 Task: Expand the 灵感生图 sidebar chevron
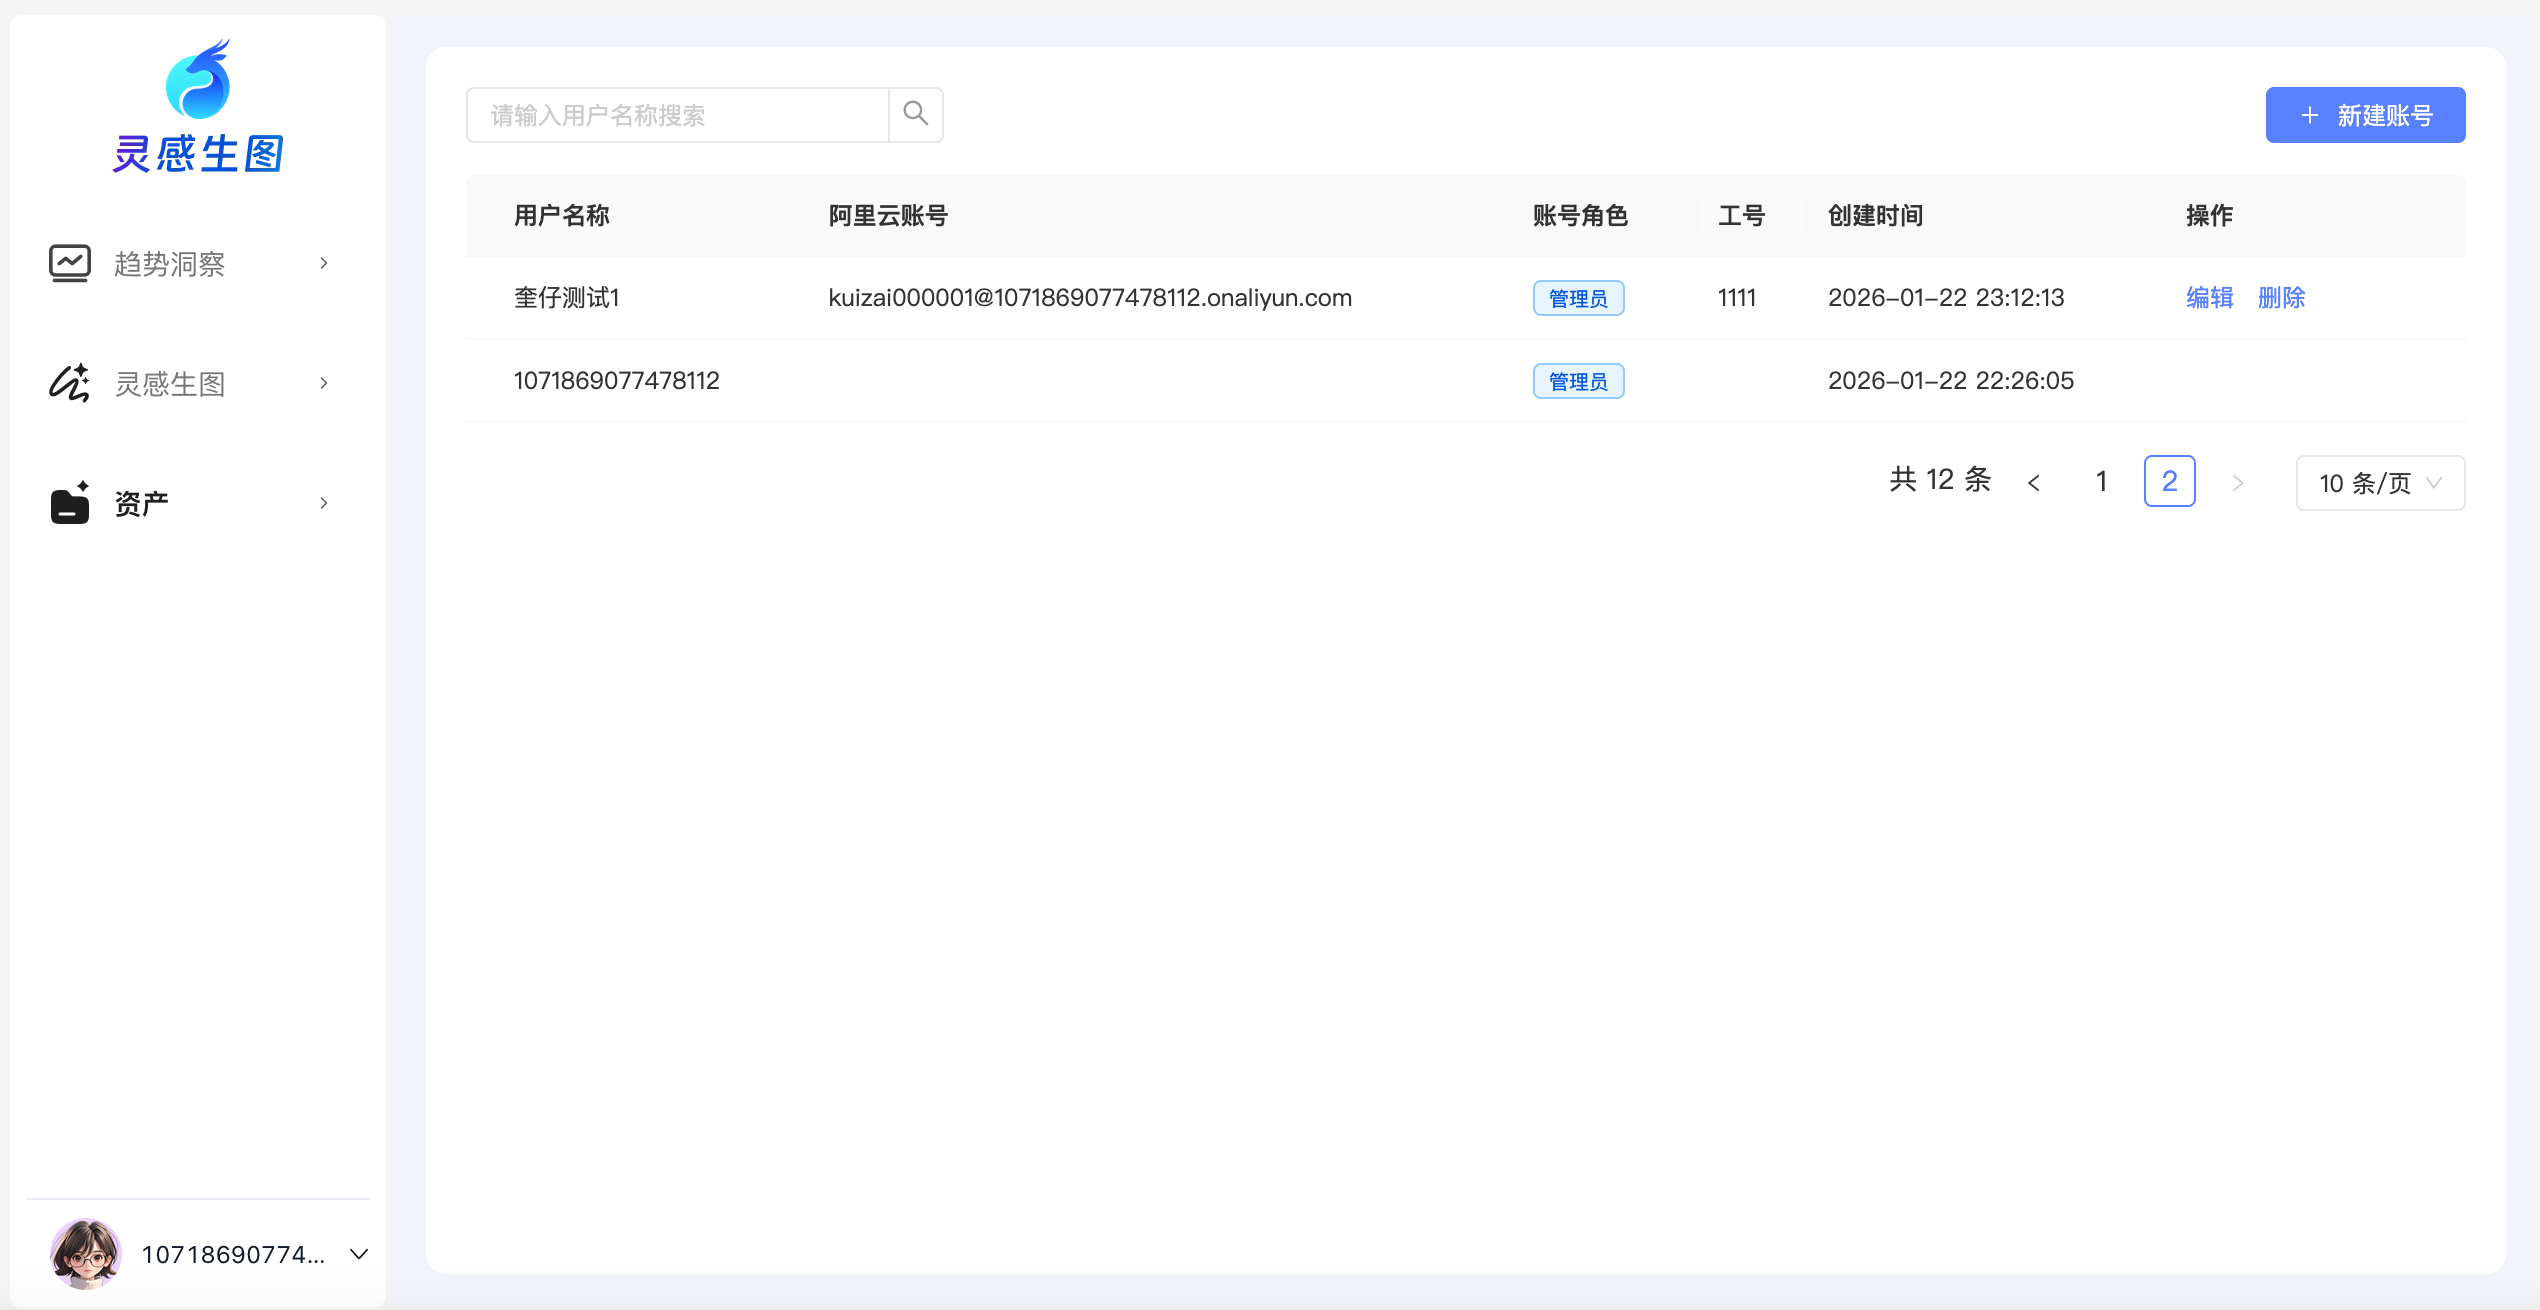[x=324, y=383]
